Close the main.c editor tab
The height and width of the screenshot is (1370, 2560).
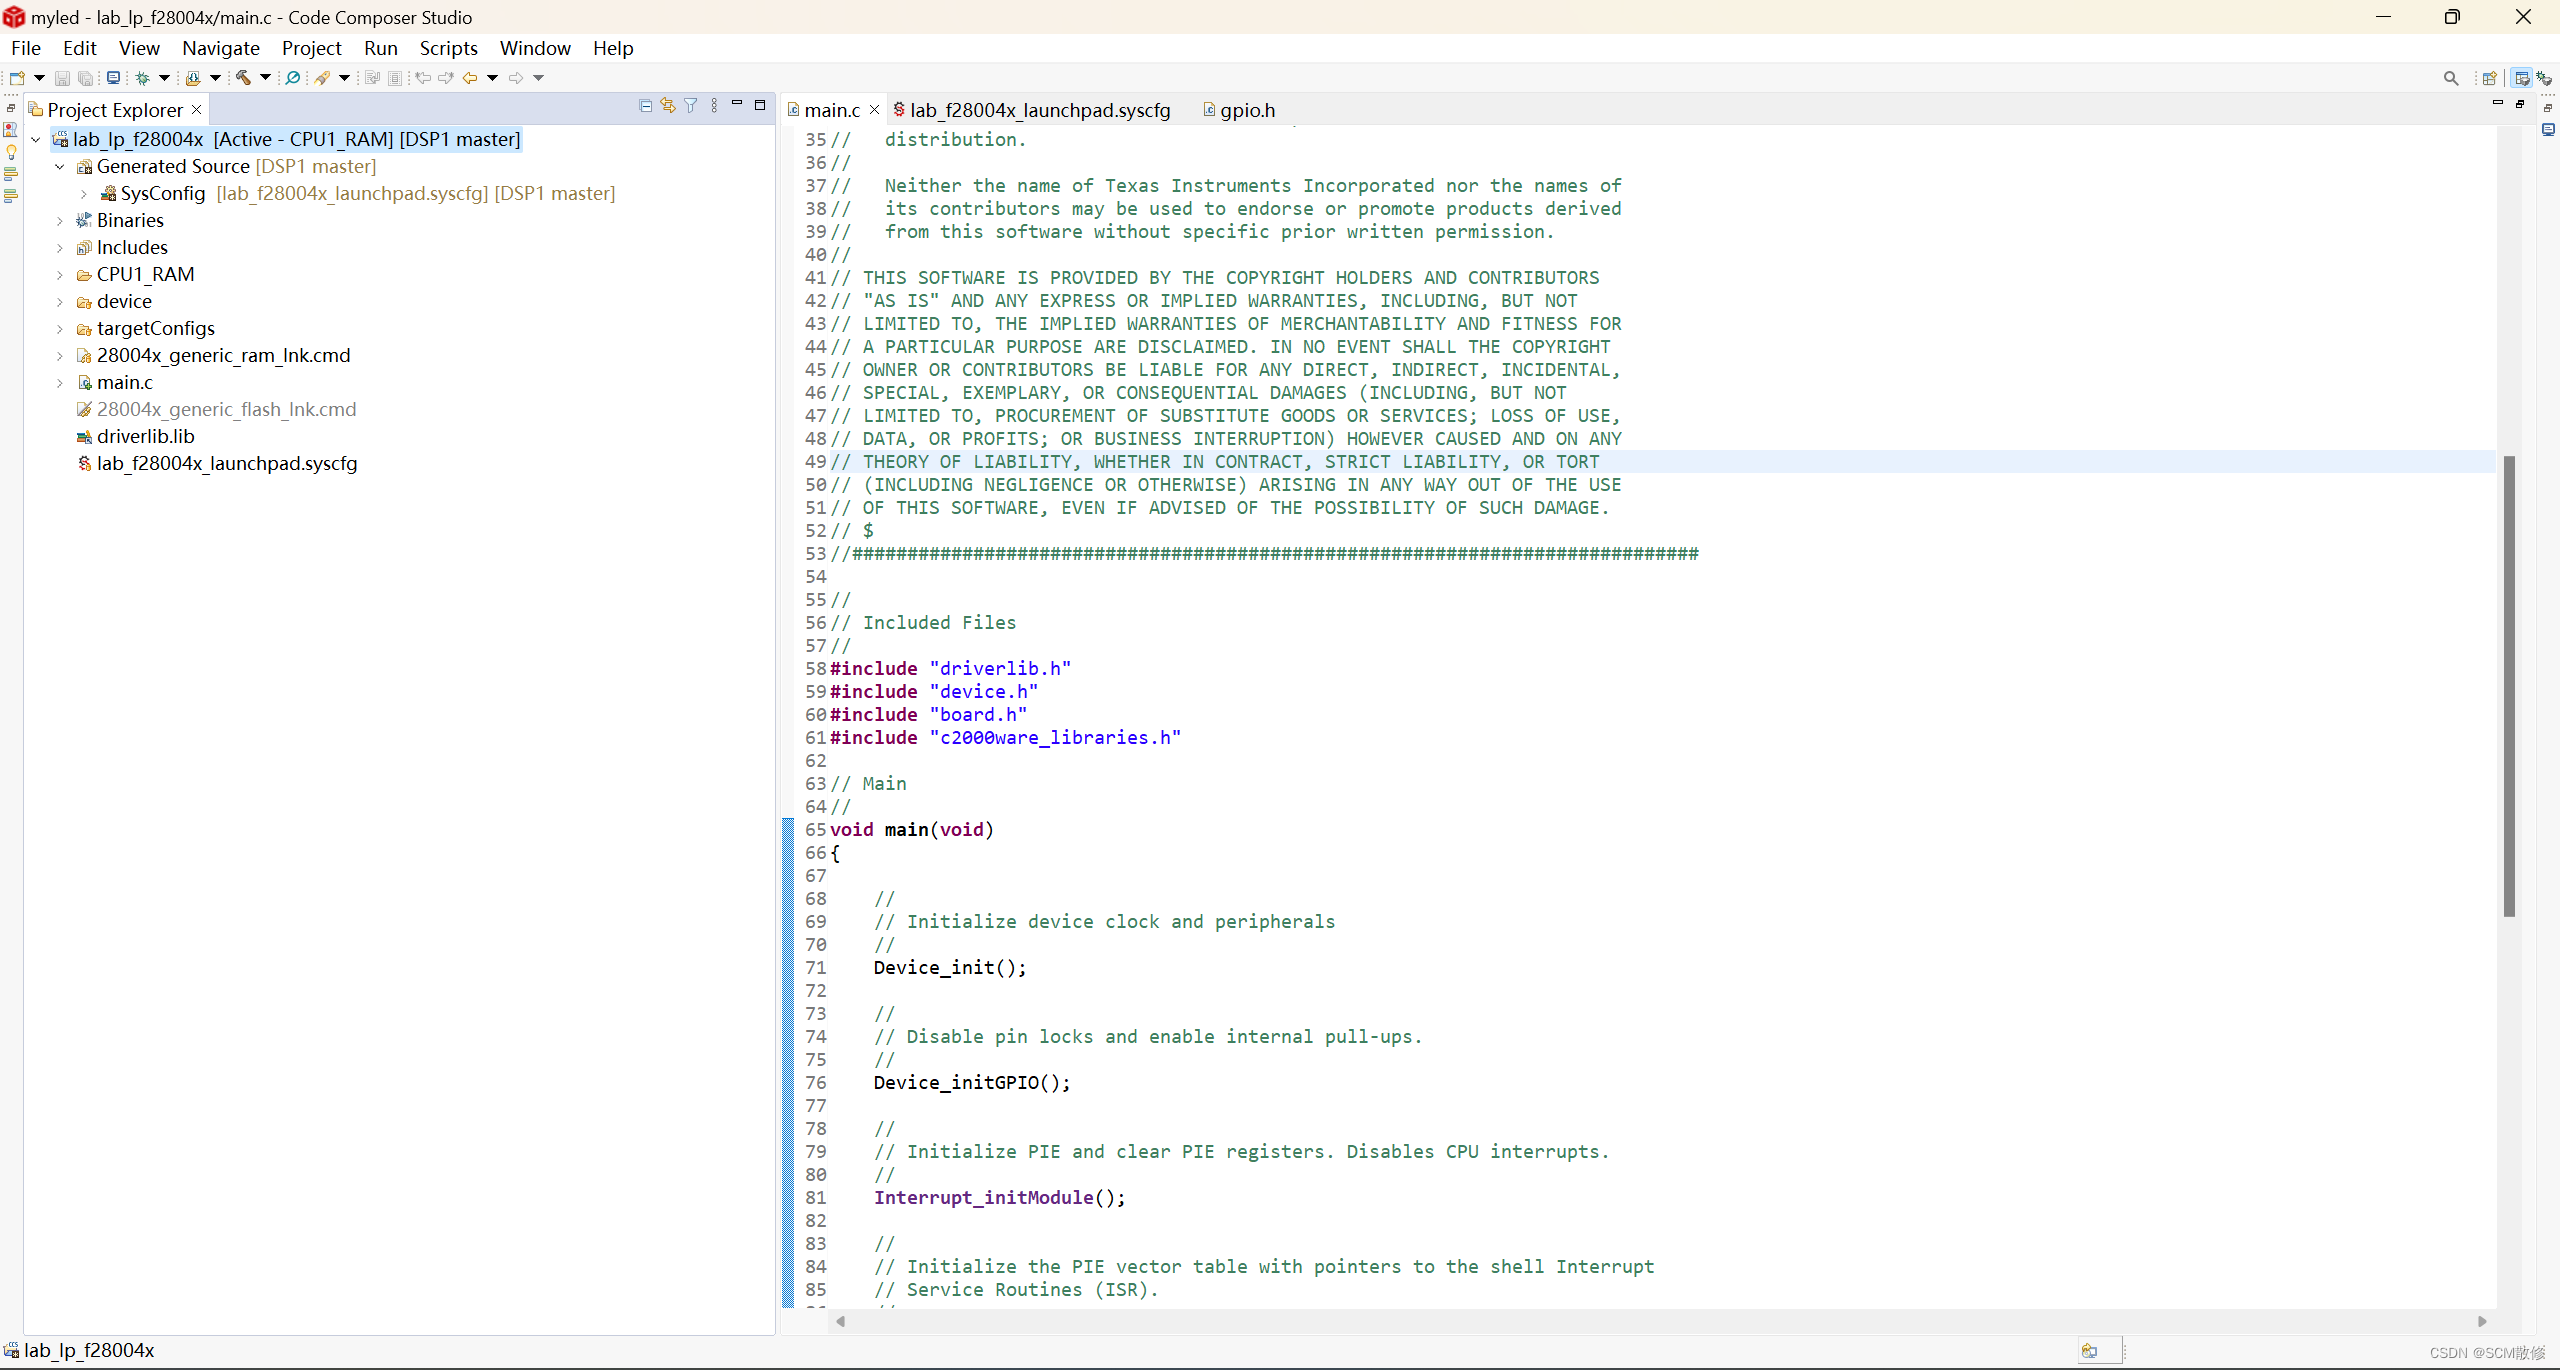click(x=875, y=110)
